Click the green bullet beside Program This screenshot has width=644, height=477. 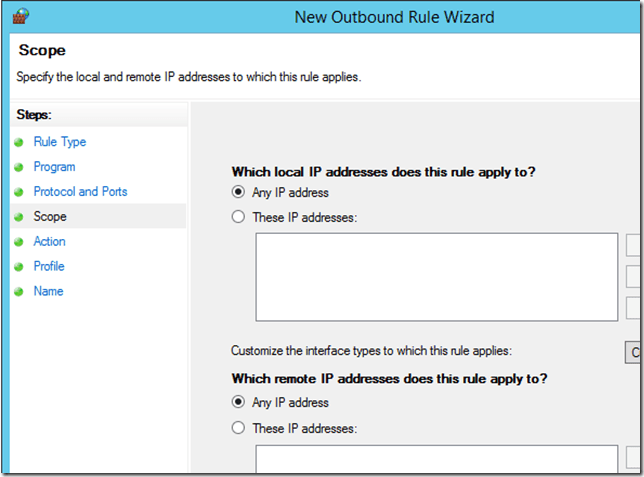point(18,167)
